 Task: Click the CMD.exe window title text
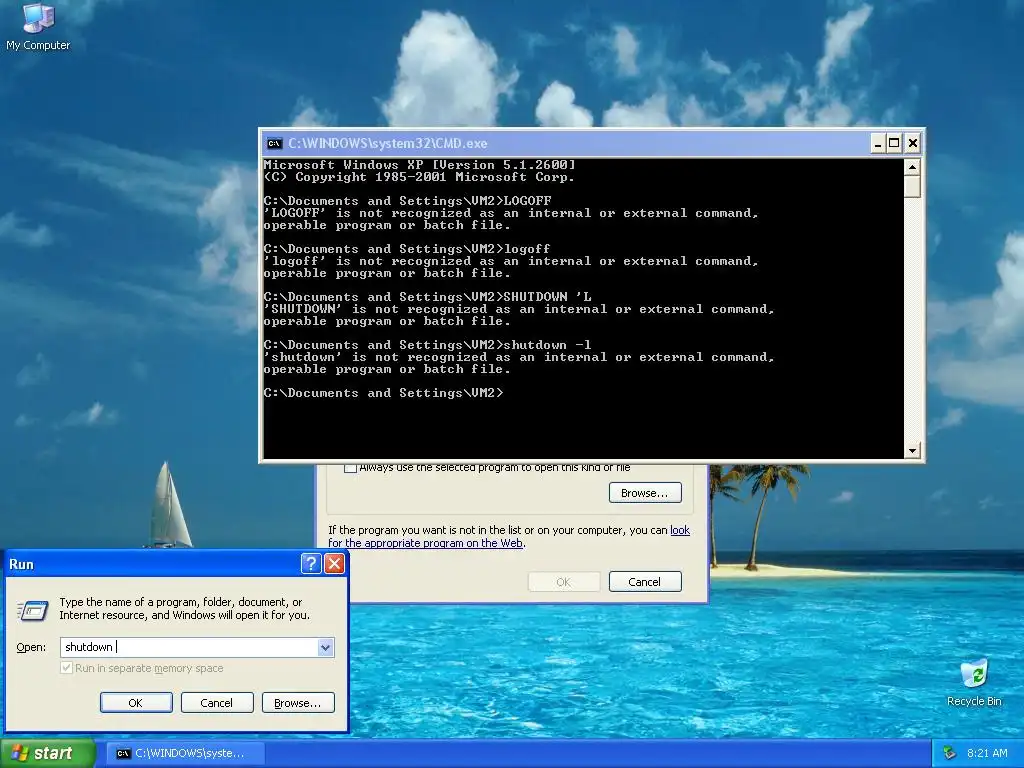387,144
